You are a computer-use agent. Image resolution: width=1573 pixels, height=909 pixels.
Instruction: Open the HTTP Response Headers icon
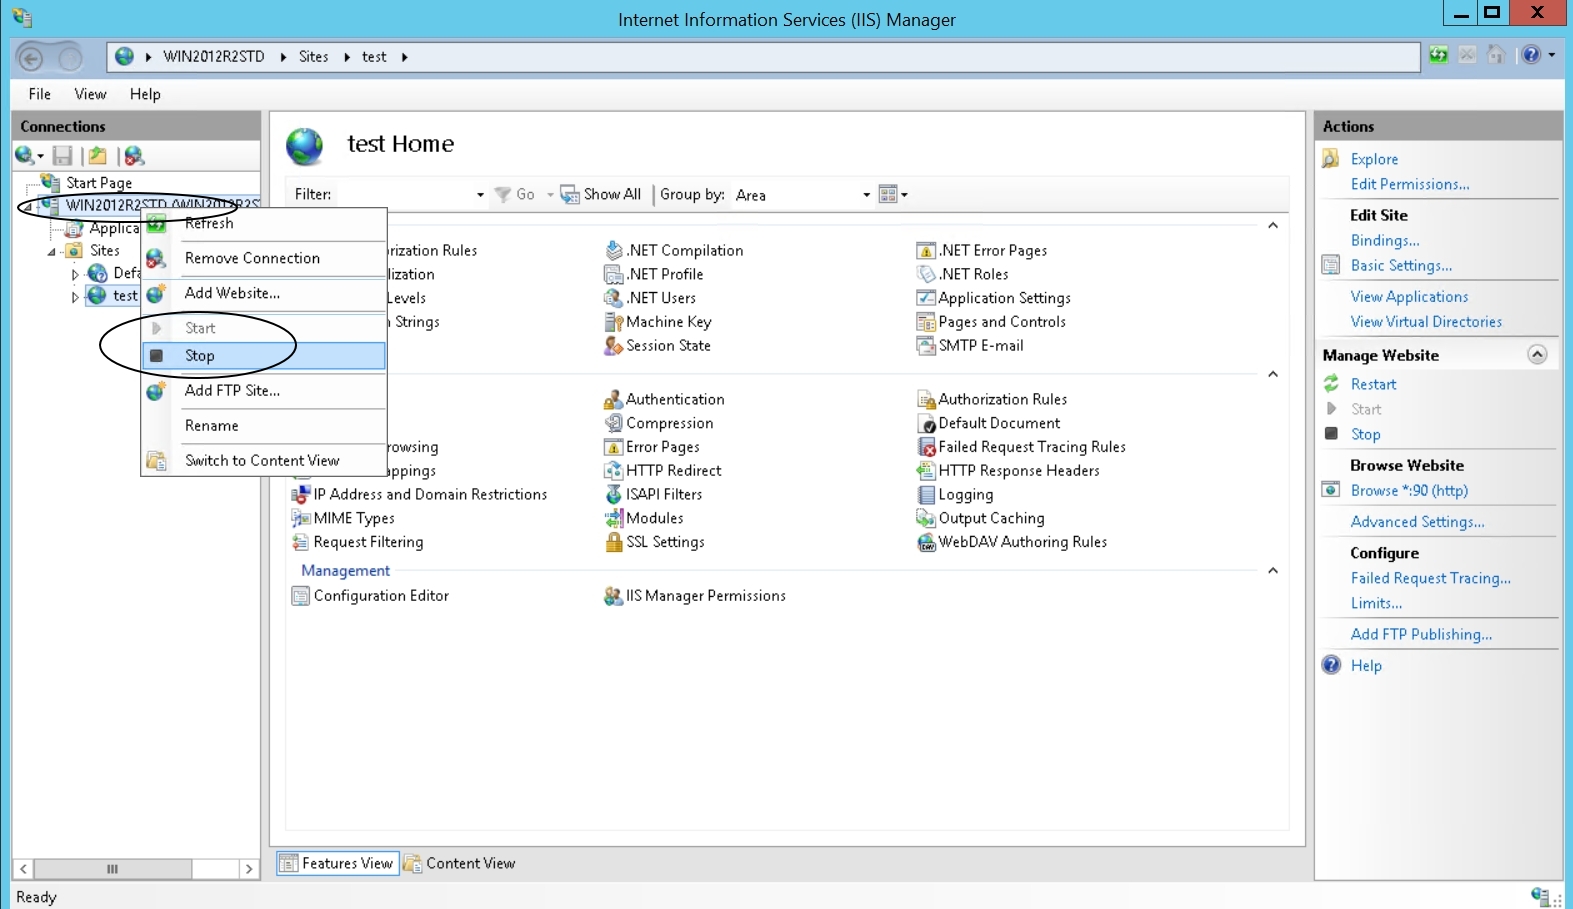[x=926, y=471]
